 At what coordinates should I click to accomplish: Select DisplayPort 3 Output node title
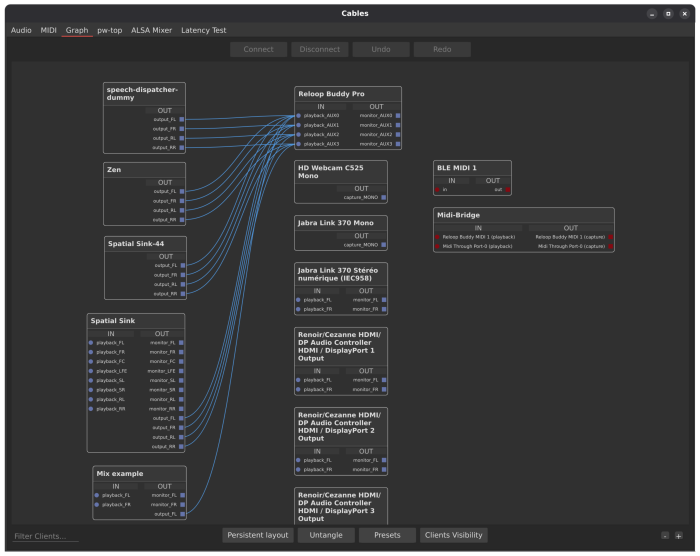(x=339, y=507)
